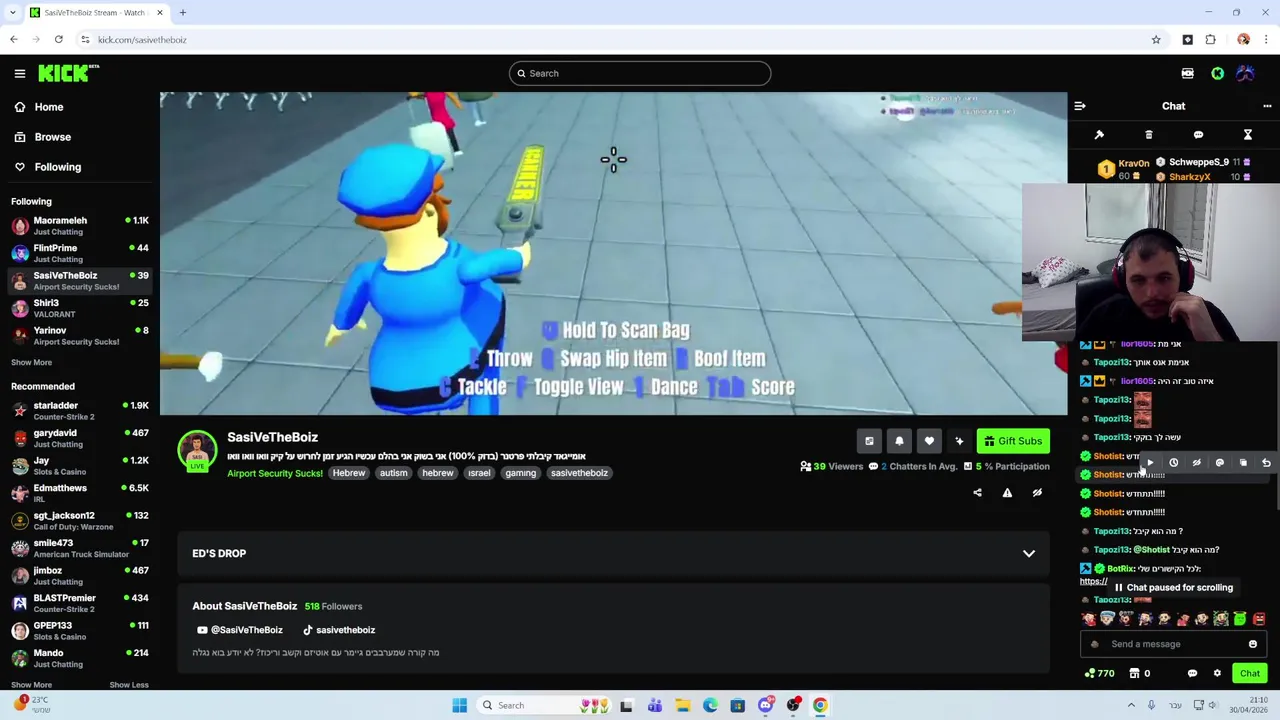Click the multi-view layout icon beside bell

point(869,441)
